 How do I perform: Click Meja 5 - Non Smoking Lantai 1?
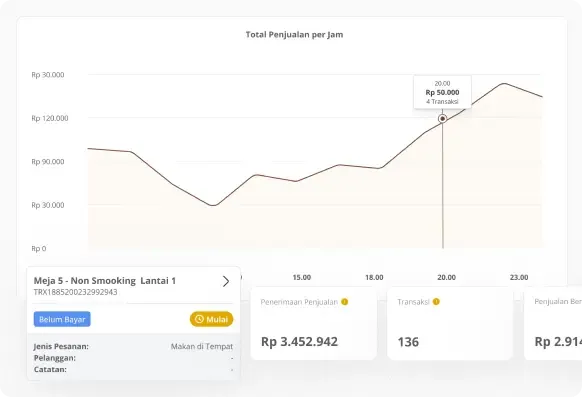(x=105, y=281)
